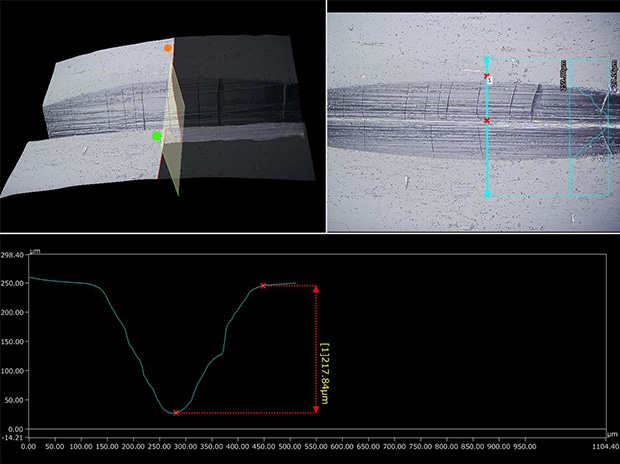
Task: Click the green marker dot in 3D view
Action: coord(157,135)
